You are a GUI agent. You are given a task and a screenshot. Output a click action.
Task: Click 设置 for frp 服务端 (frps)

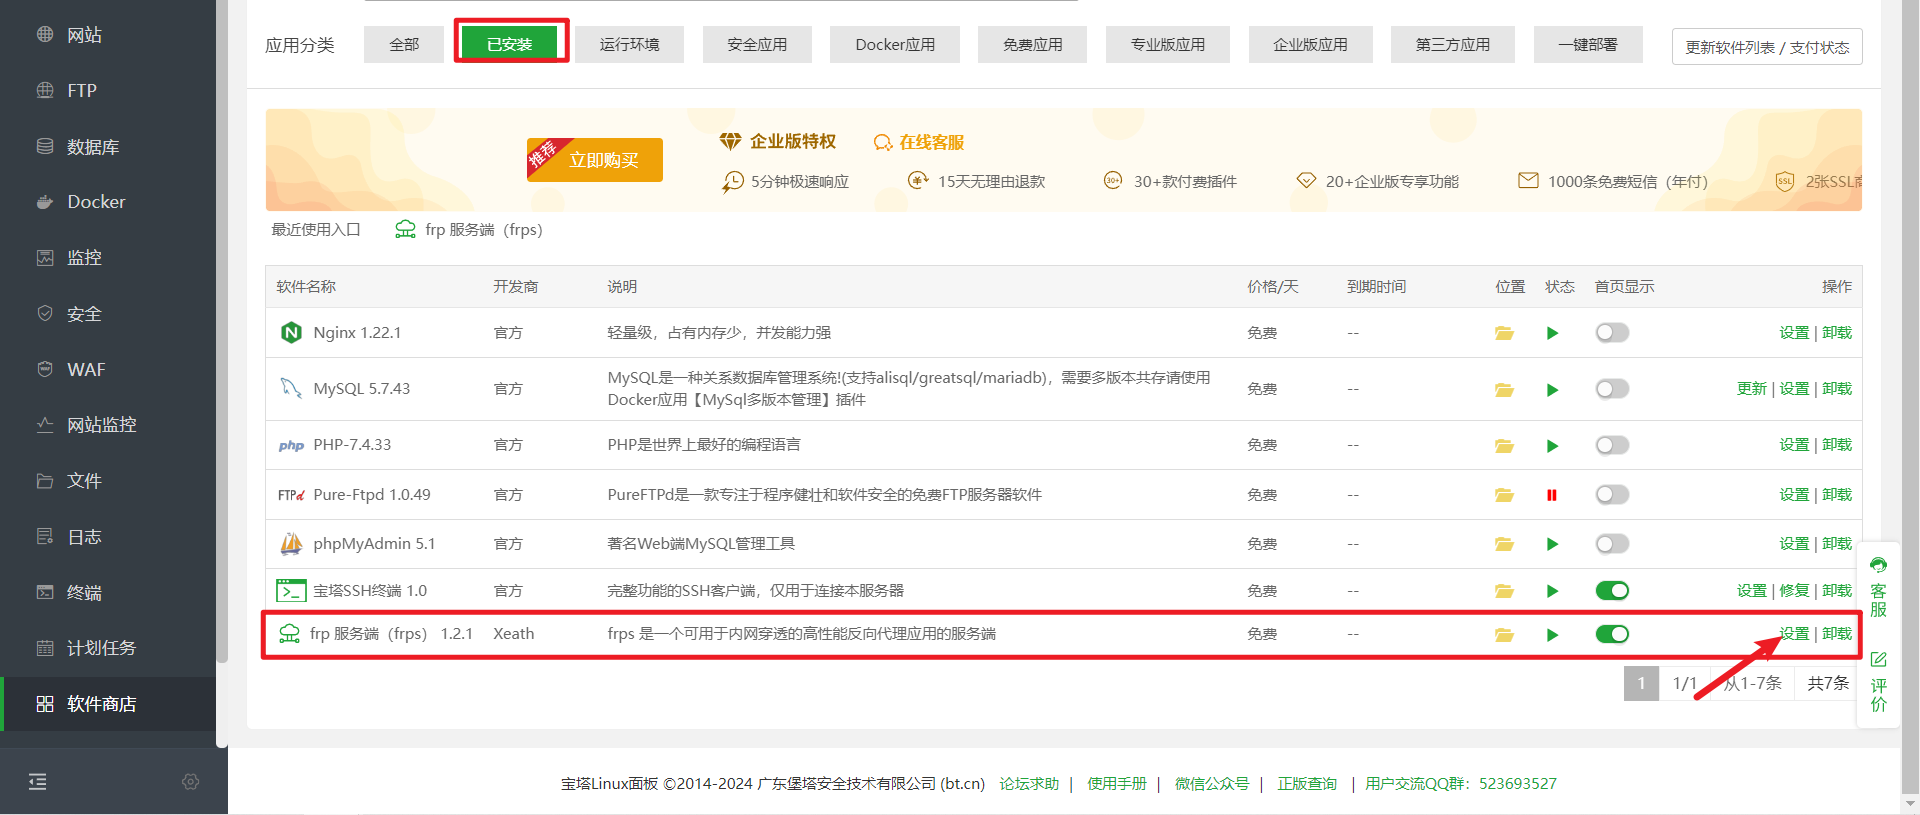point(1794,634)
